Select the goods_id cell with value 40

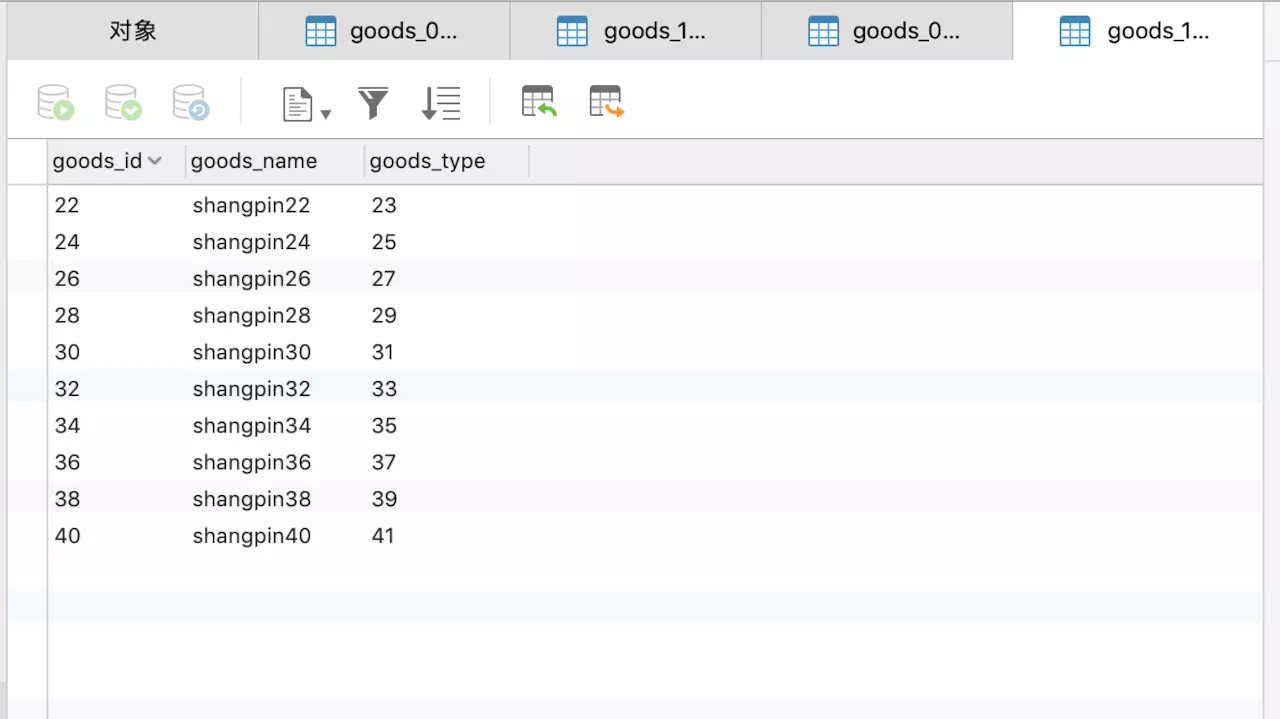coord(68,536)
